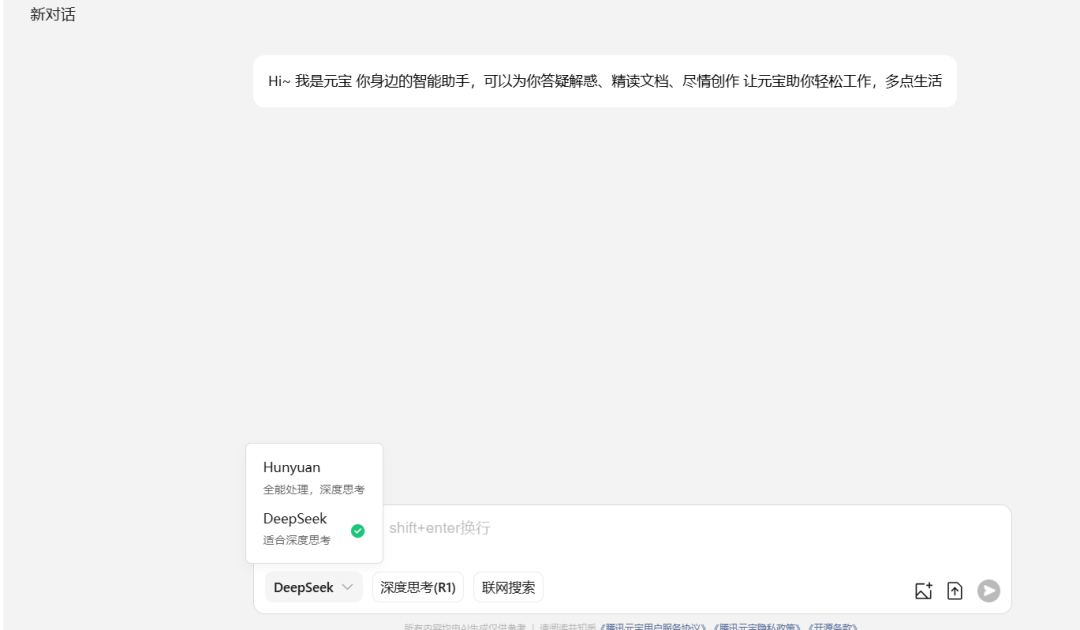The height and width of the screenshot is (630, 1080).
Task: Click the upload file icon
Action: (955, 591)
